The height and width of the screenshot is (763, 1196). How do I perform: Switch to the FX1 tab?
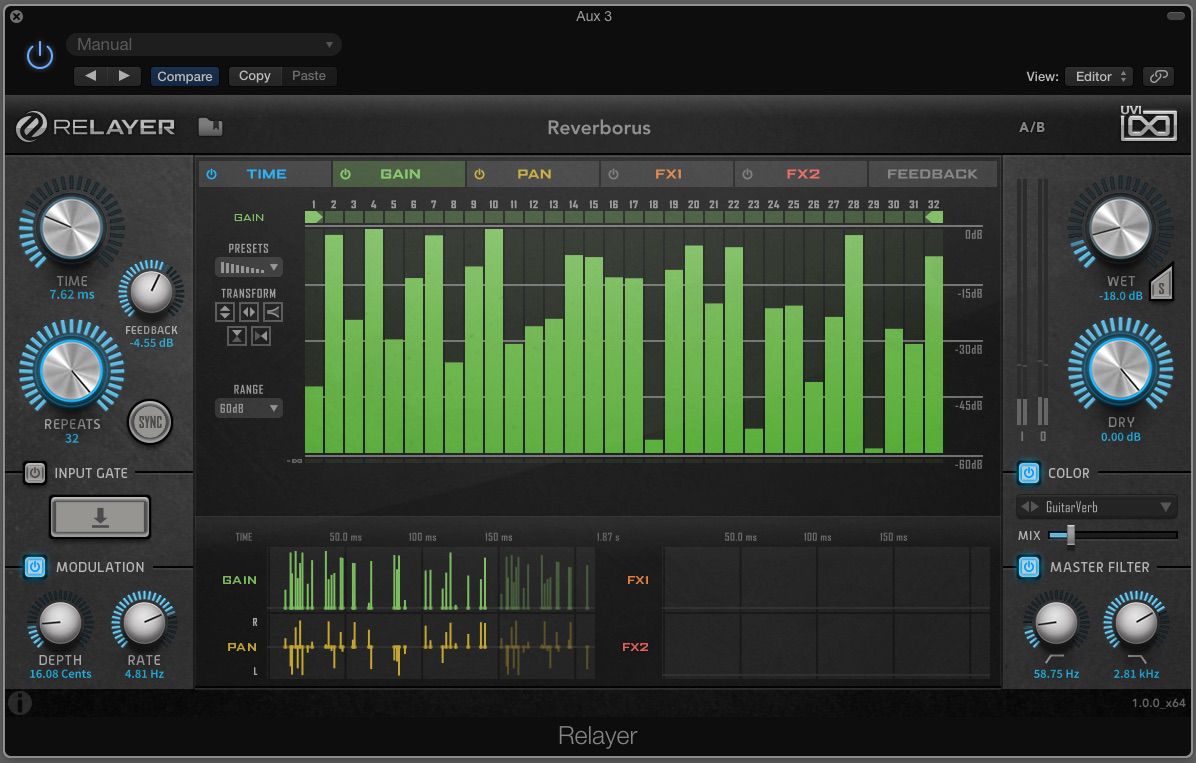667,174
